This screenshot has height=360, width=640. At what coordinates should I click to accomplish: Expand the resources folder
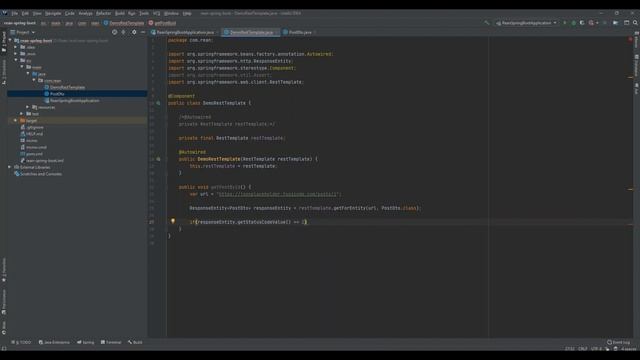(x=28, y=107)
